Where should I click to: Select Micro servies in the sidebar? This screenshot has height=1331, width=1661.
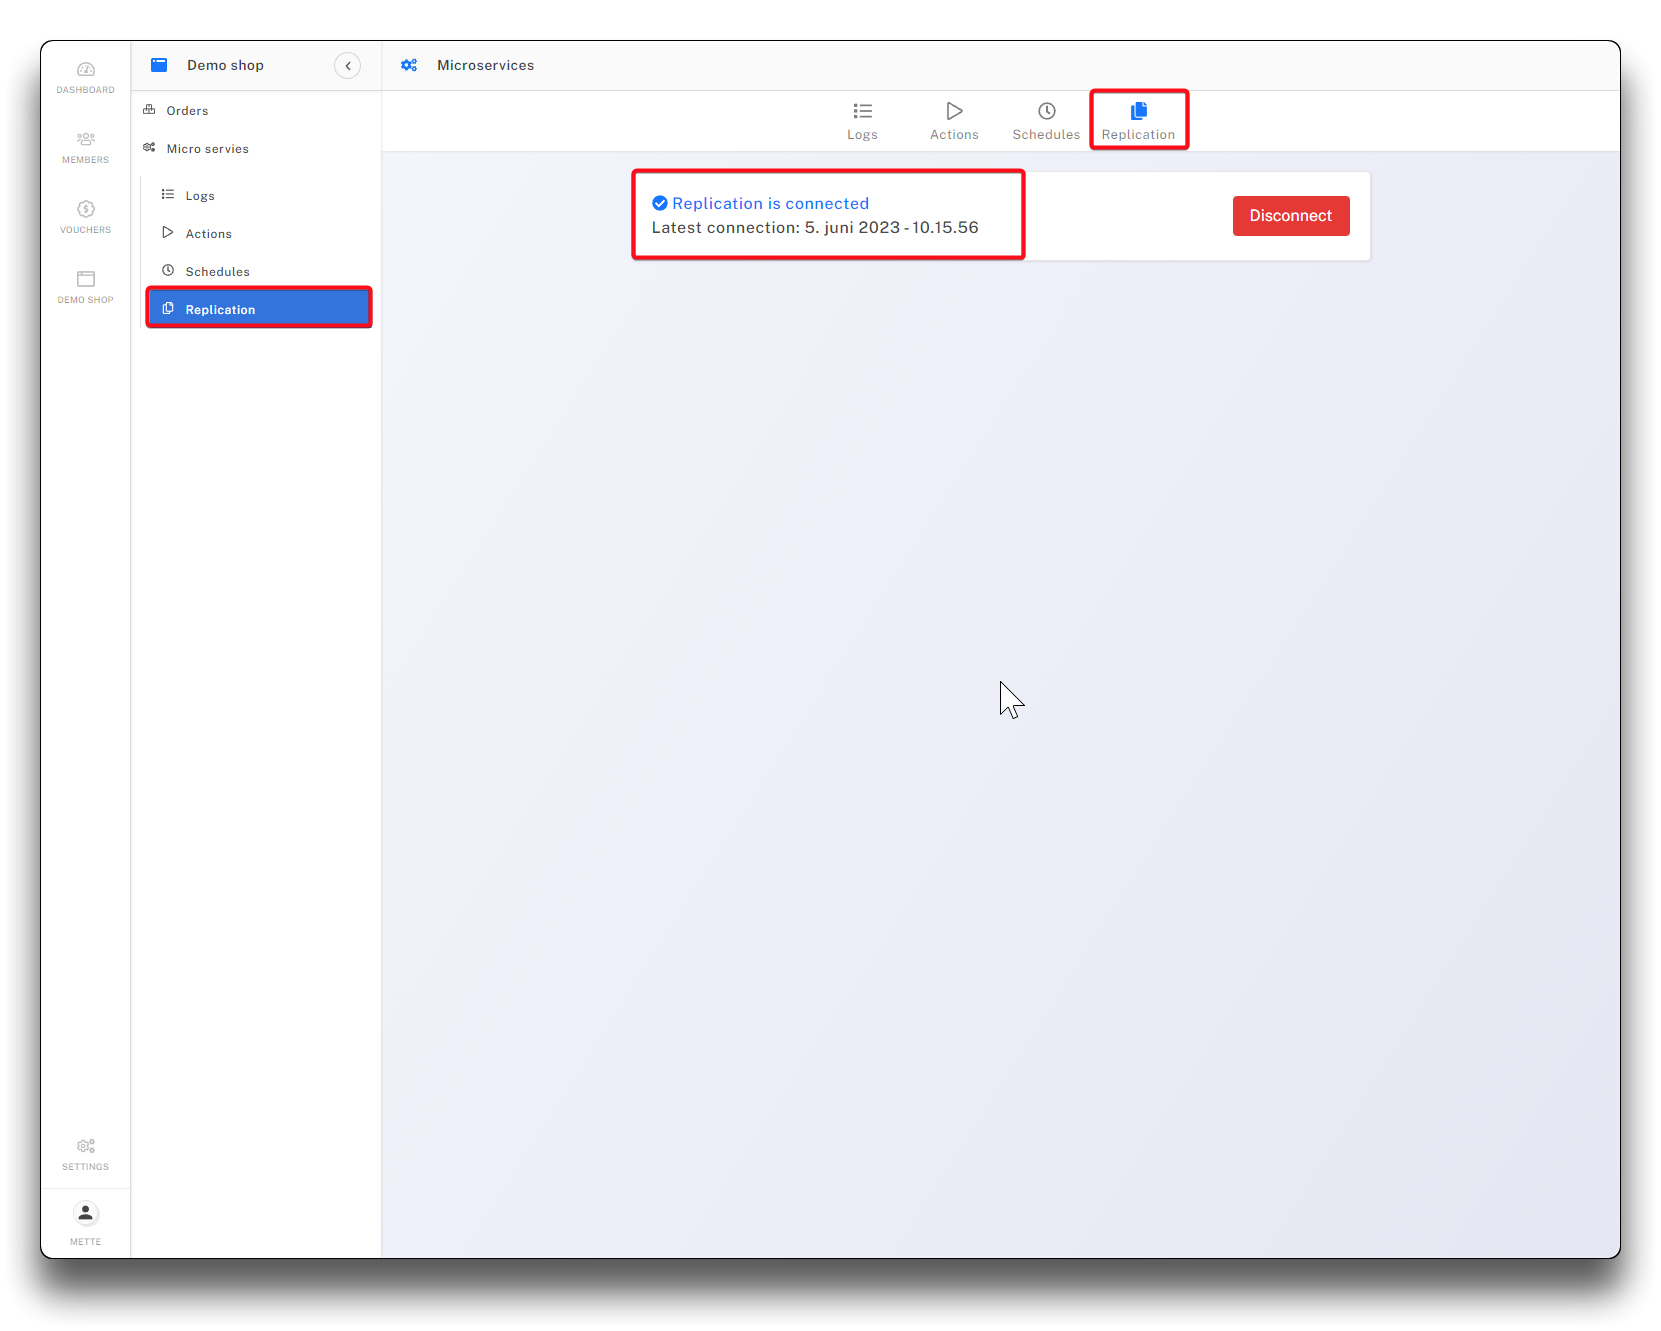point(207,149)
